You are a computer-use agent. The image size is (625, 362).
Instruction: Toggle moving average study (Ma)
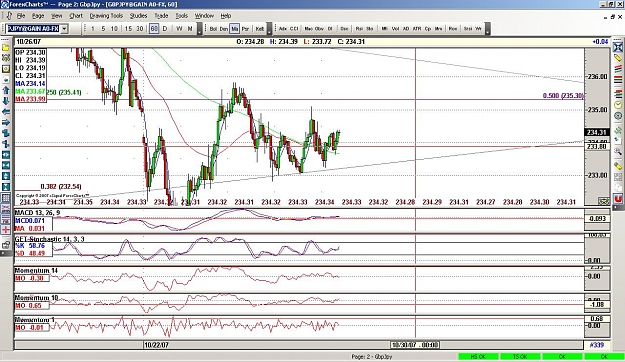click(234, 29)
